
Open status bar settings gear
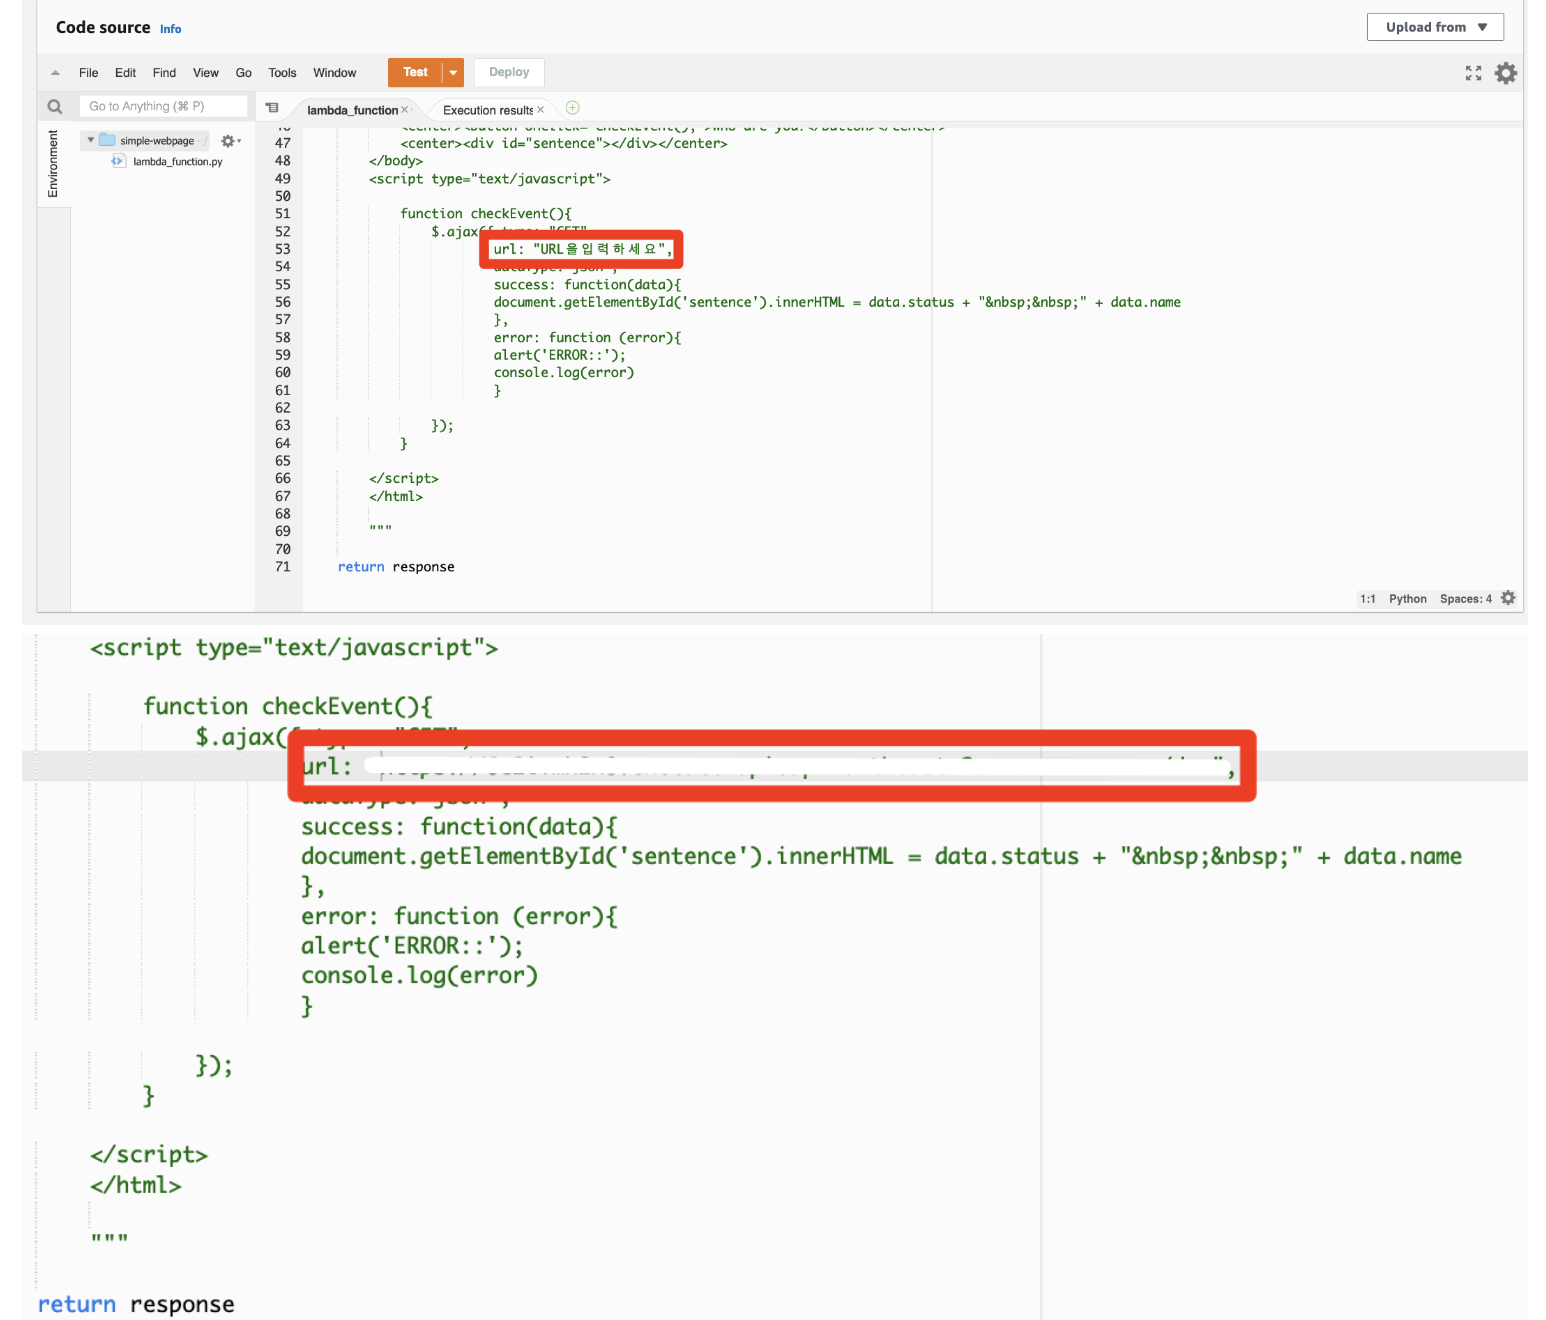(x=1508, y=598)
